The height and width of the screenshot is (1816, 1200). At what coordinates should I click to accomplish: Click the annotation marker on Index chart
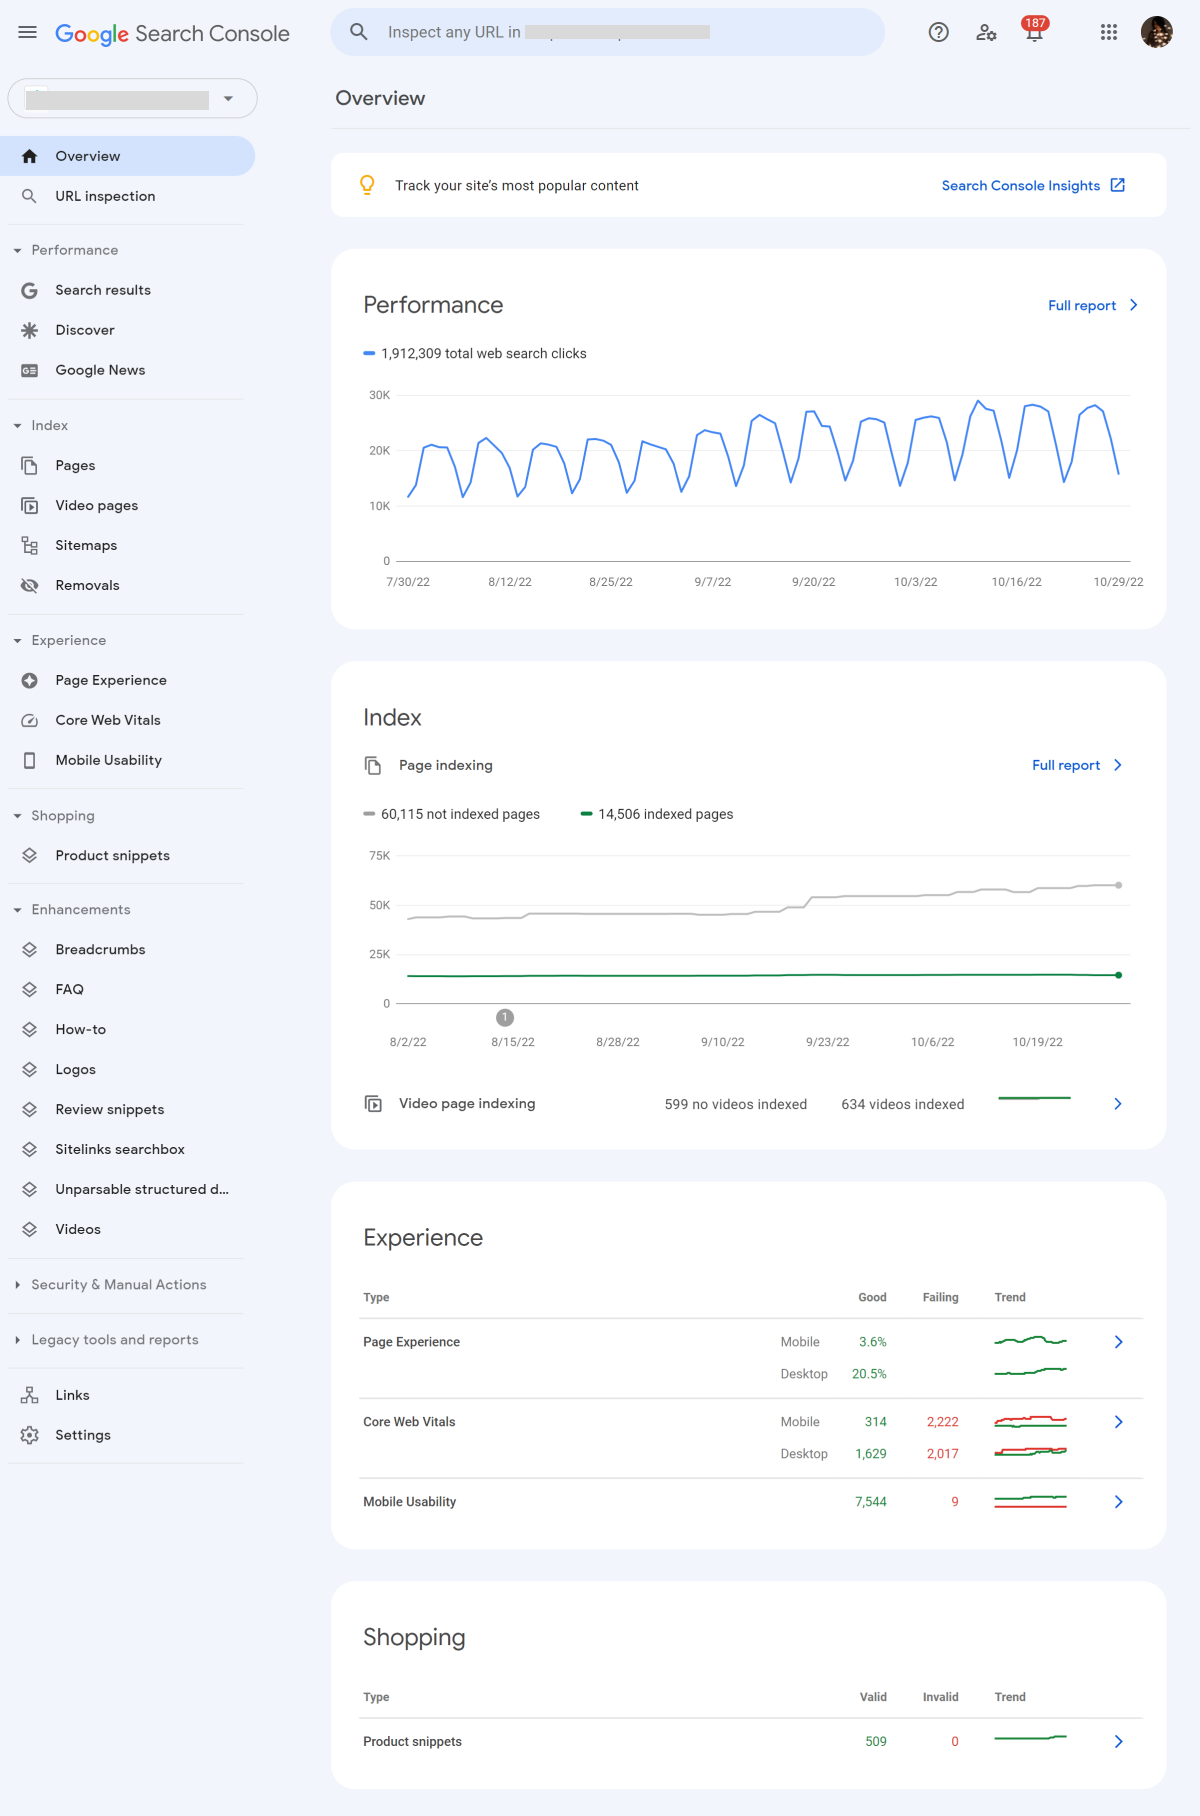(x=505, y=1017)
